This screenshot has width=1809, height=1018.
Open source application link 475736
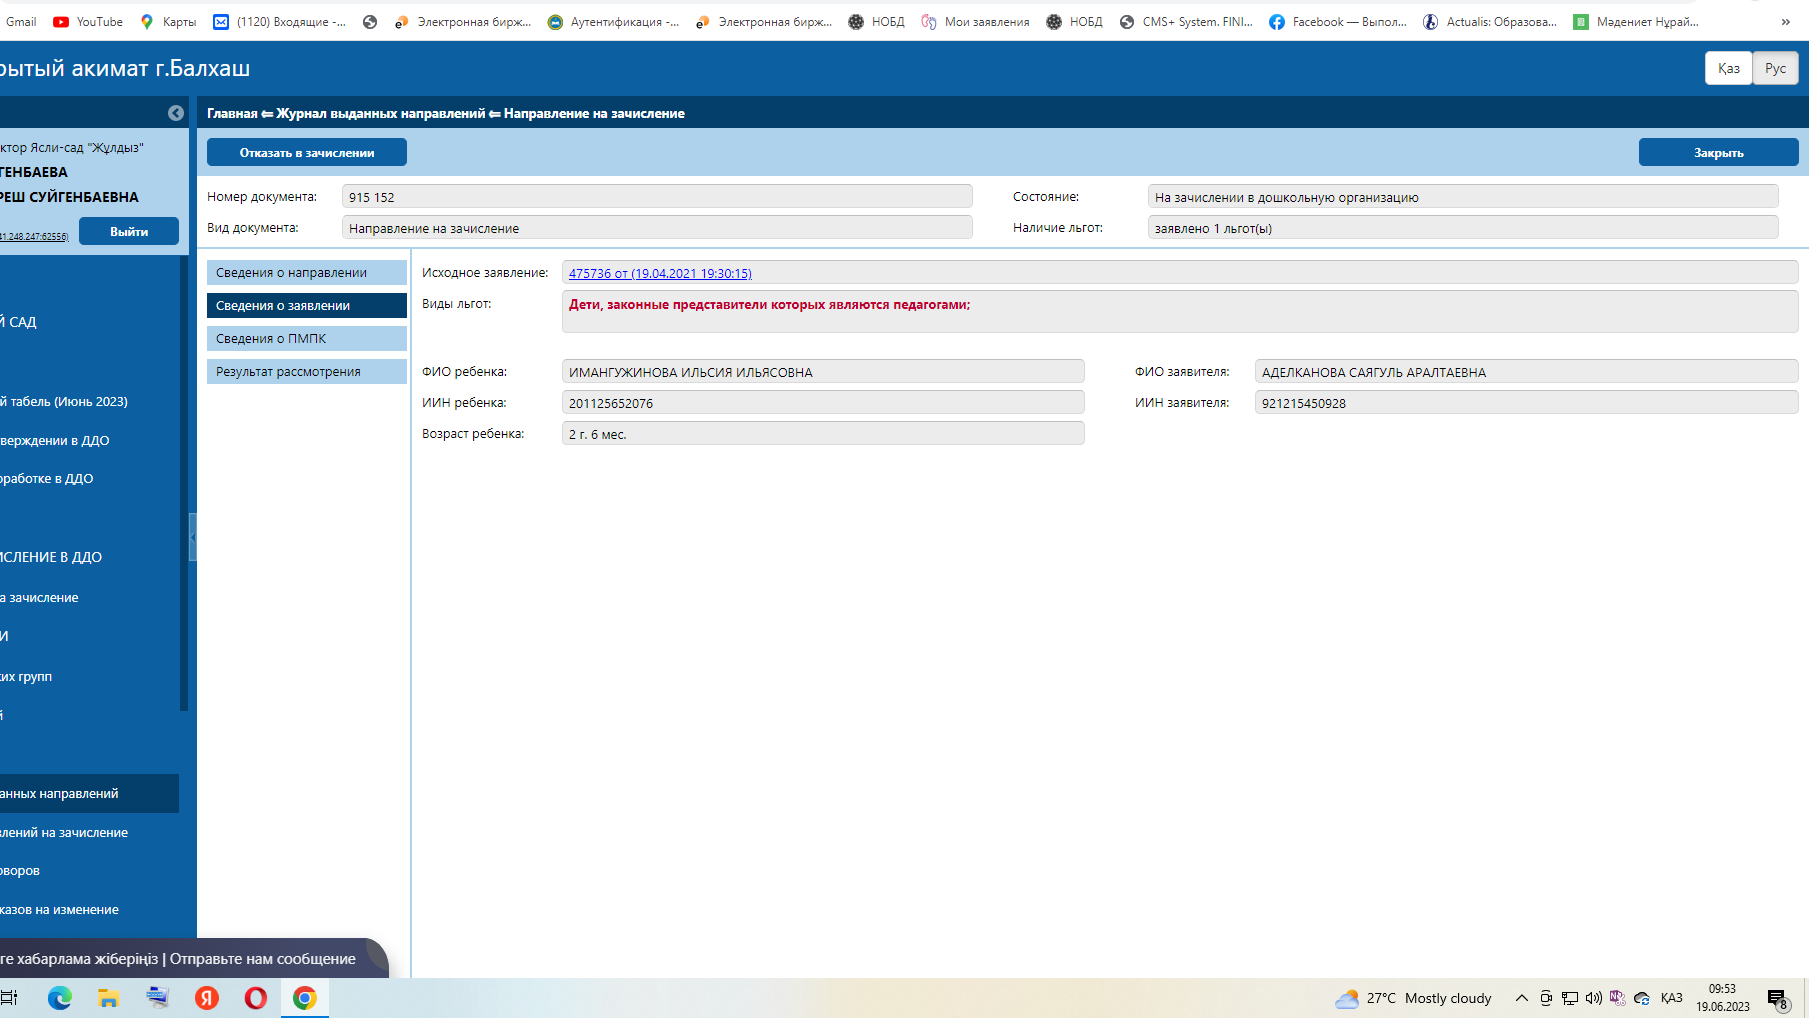[x=660, y=273]
